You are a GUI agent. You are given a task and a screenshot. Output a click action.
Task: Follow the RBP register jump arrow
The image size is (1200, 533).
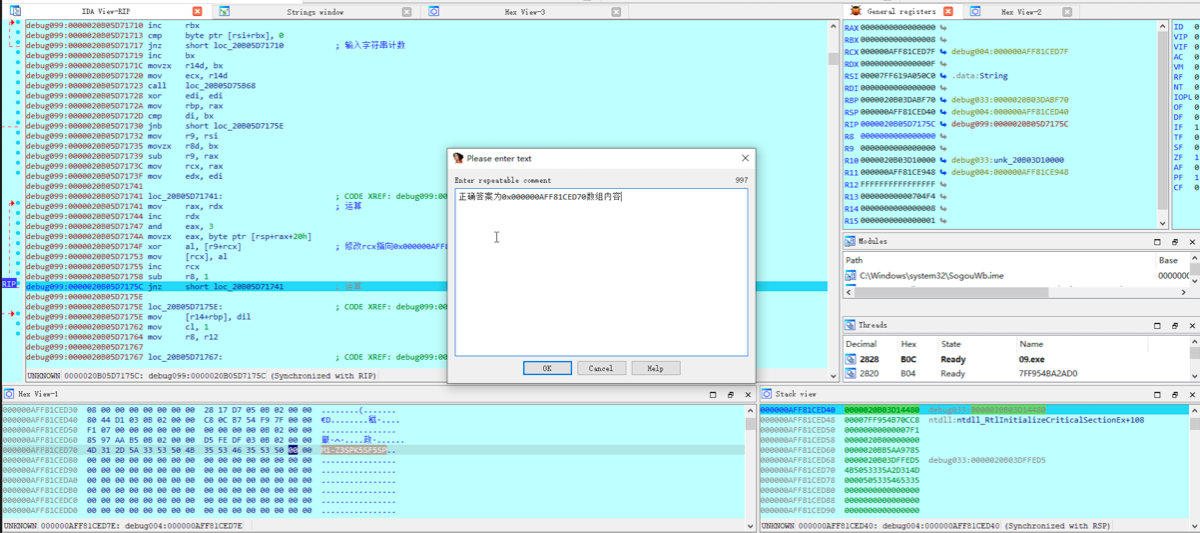coord(944,100)
